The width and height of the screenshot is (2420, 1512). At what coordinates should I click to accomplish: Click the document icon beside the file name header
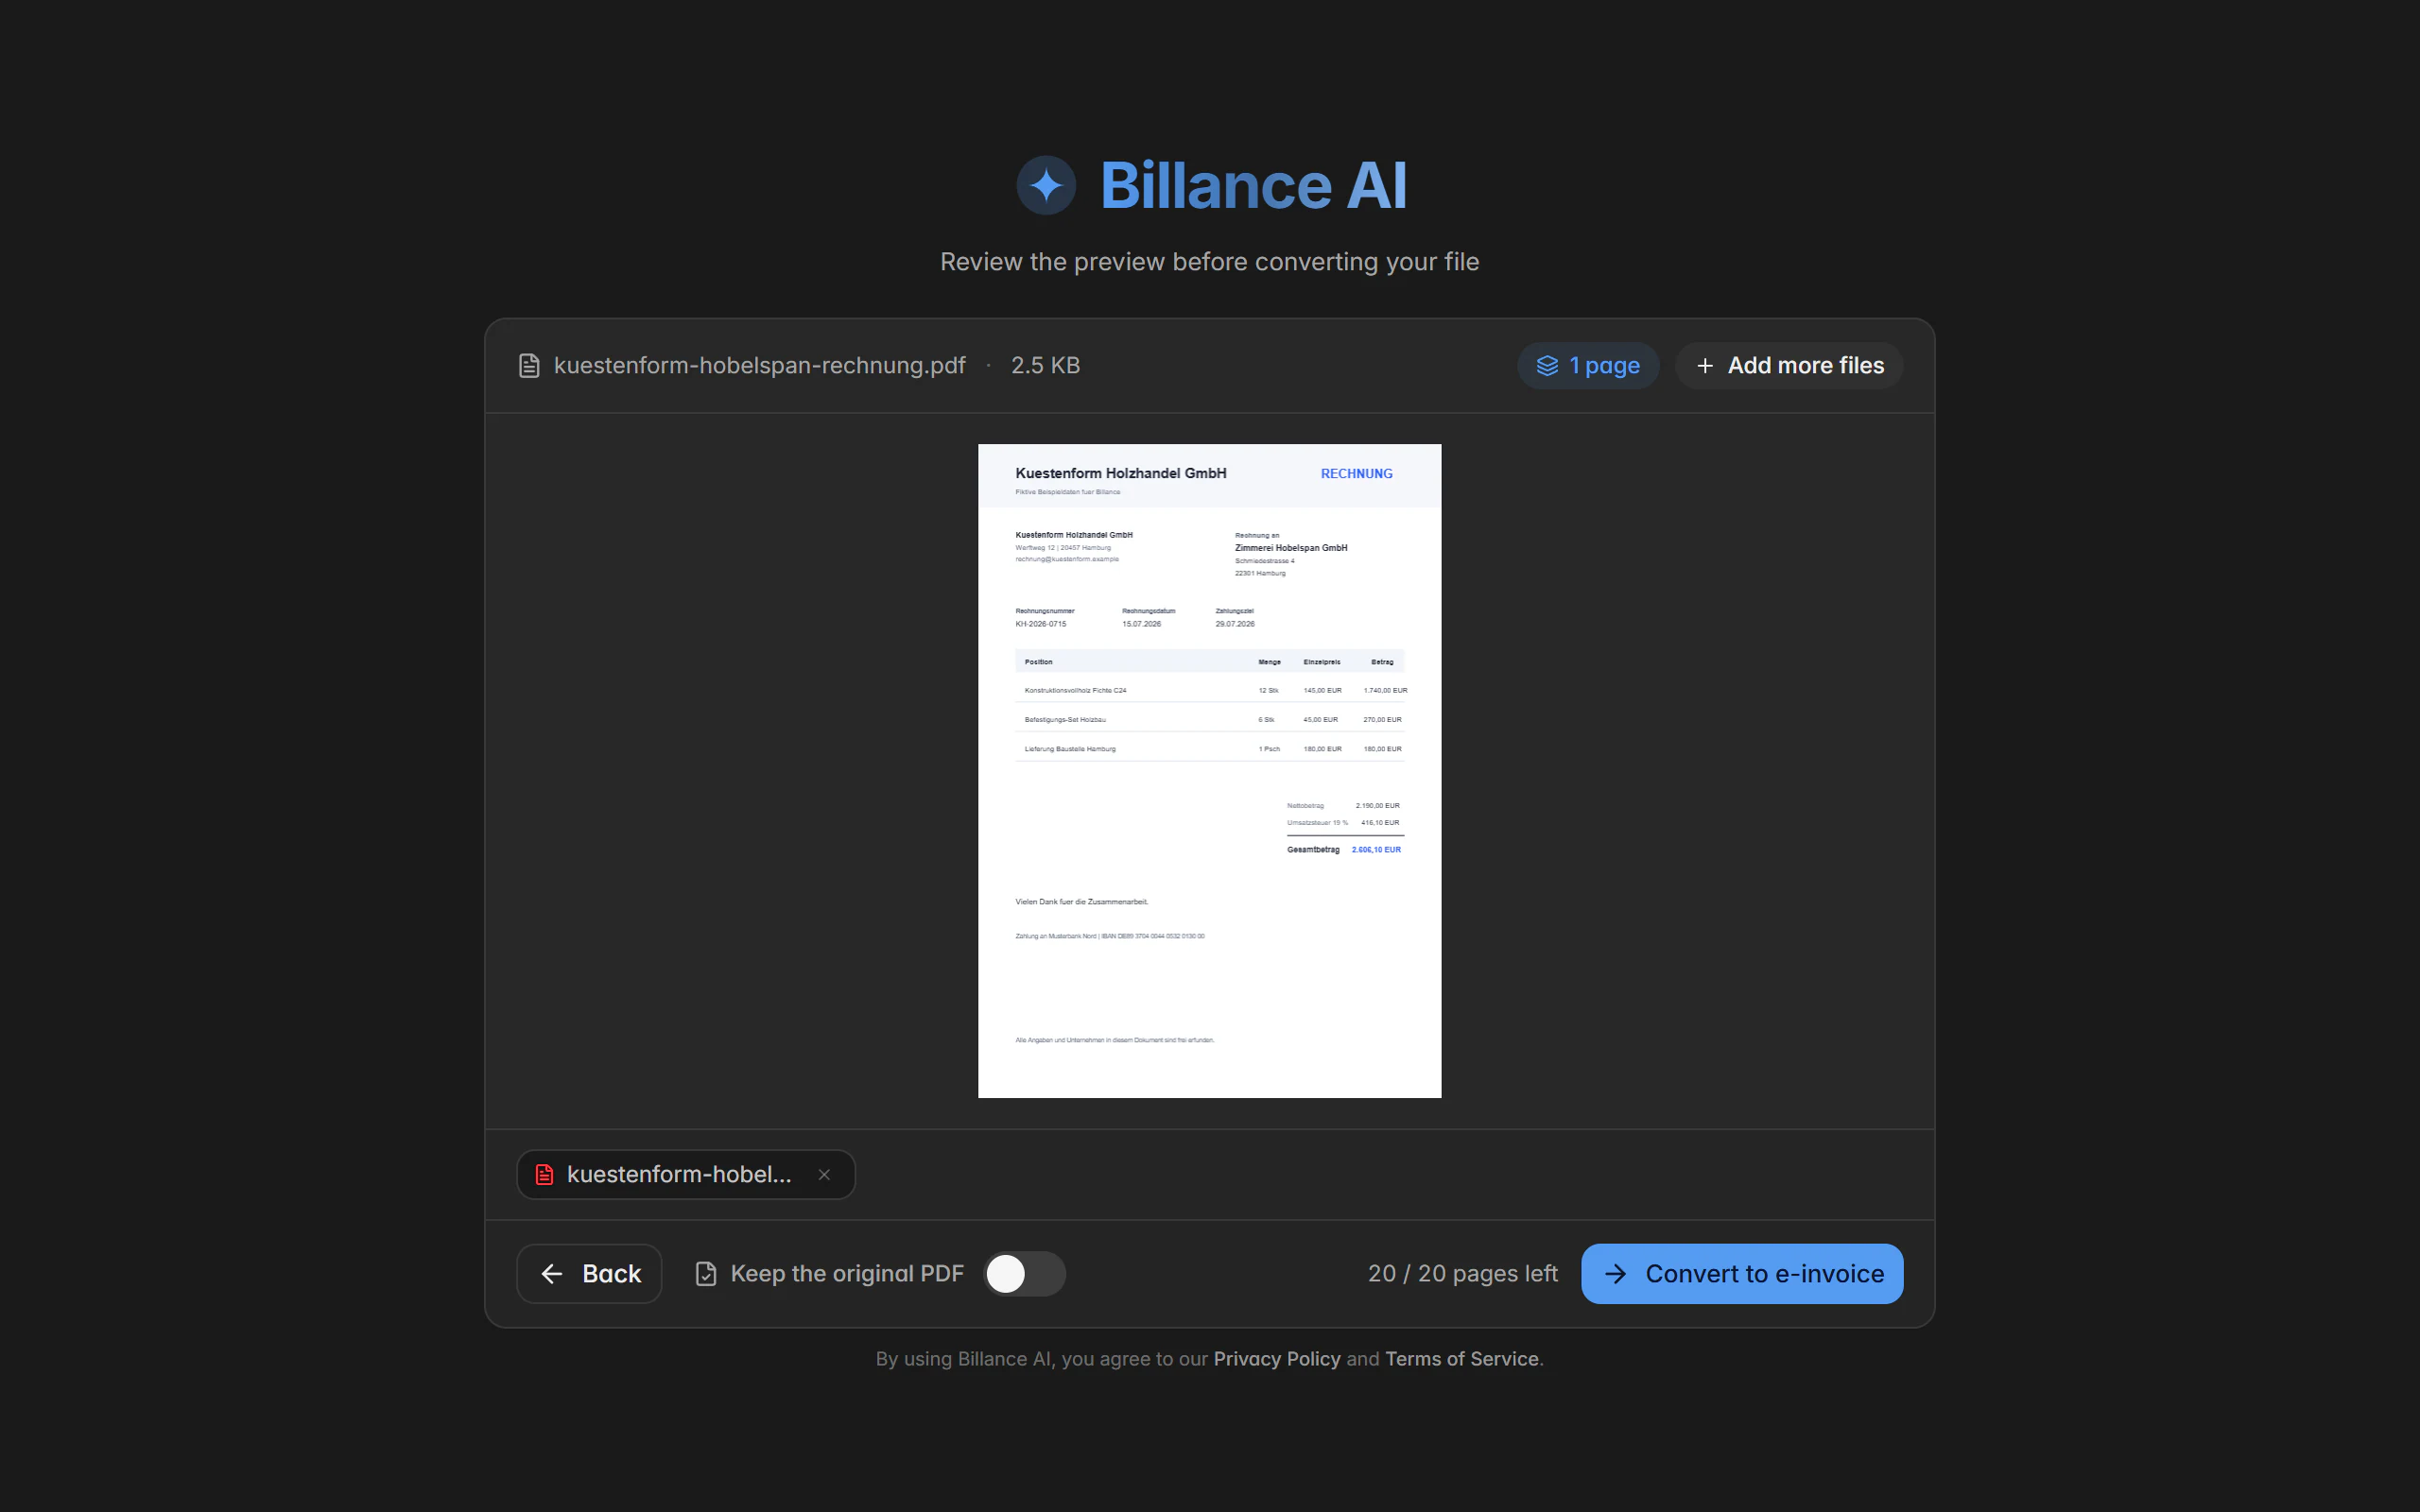(529, 366)
